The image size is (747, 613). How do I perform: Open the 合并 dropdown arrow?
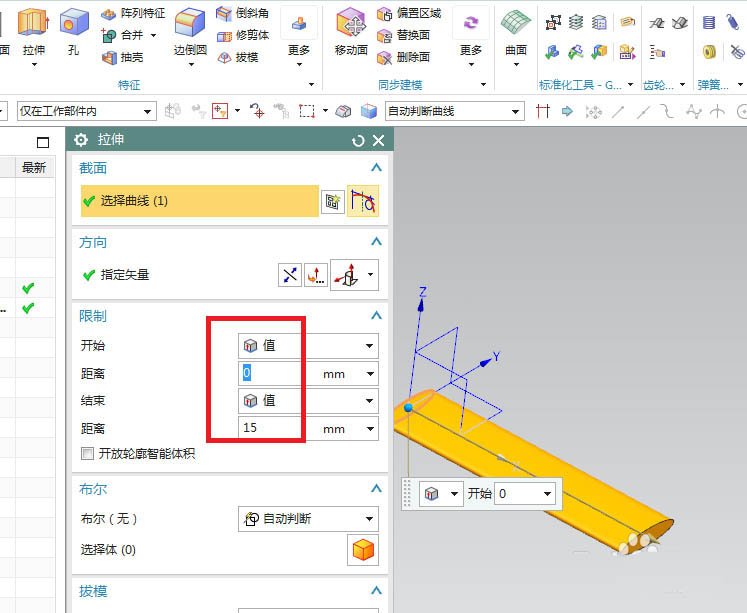coord(153,35)
